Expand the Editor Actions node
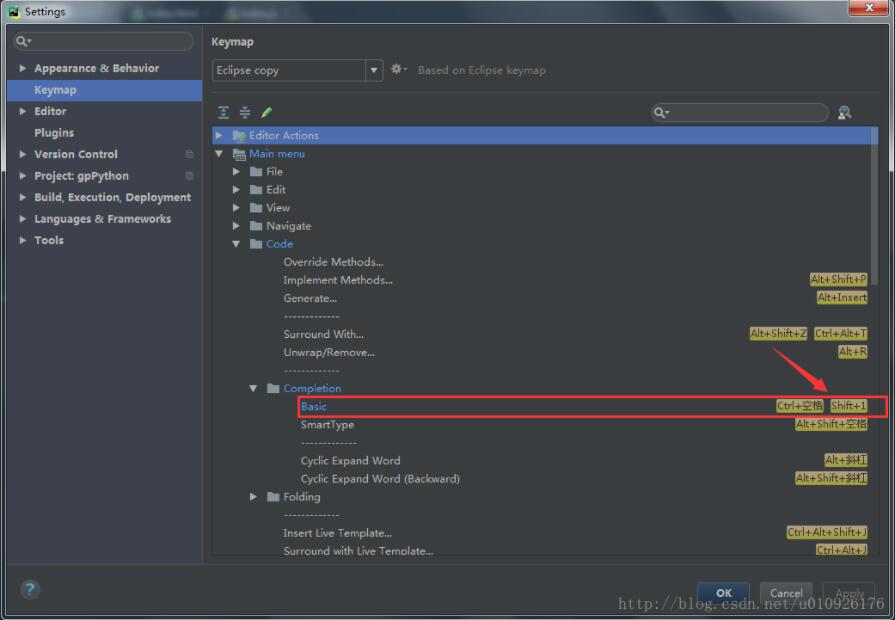This screenshot has height=620, width=895. coord(219,135)
